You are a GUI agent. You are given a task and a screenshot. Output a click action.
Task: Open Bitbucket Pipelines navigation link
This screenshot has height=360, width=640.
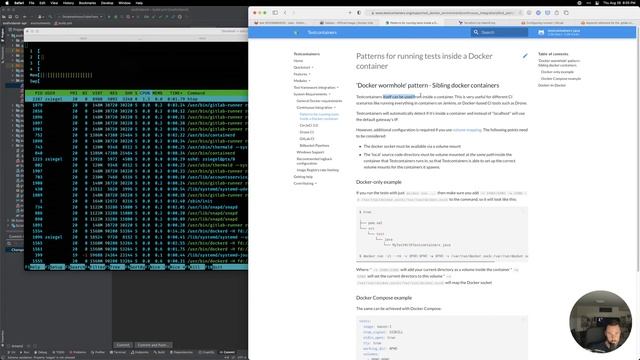pos(314,145)
